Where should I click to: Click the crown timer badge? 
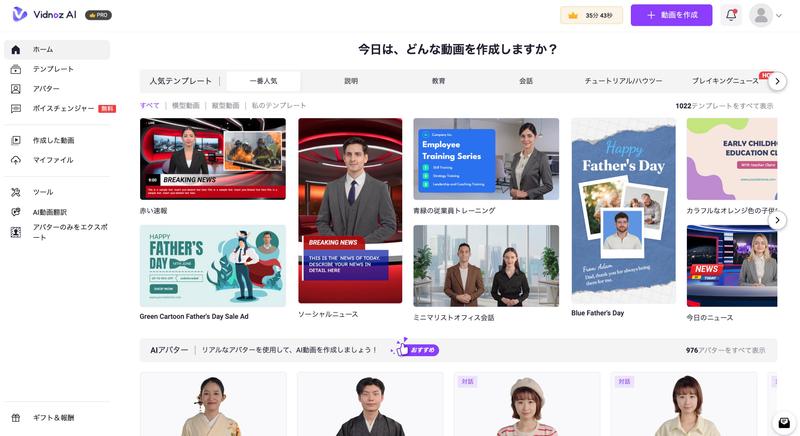coord(592,15)
